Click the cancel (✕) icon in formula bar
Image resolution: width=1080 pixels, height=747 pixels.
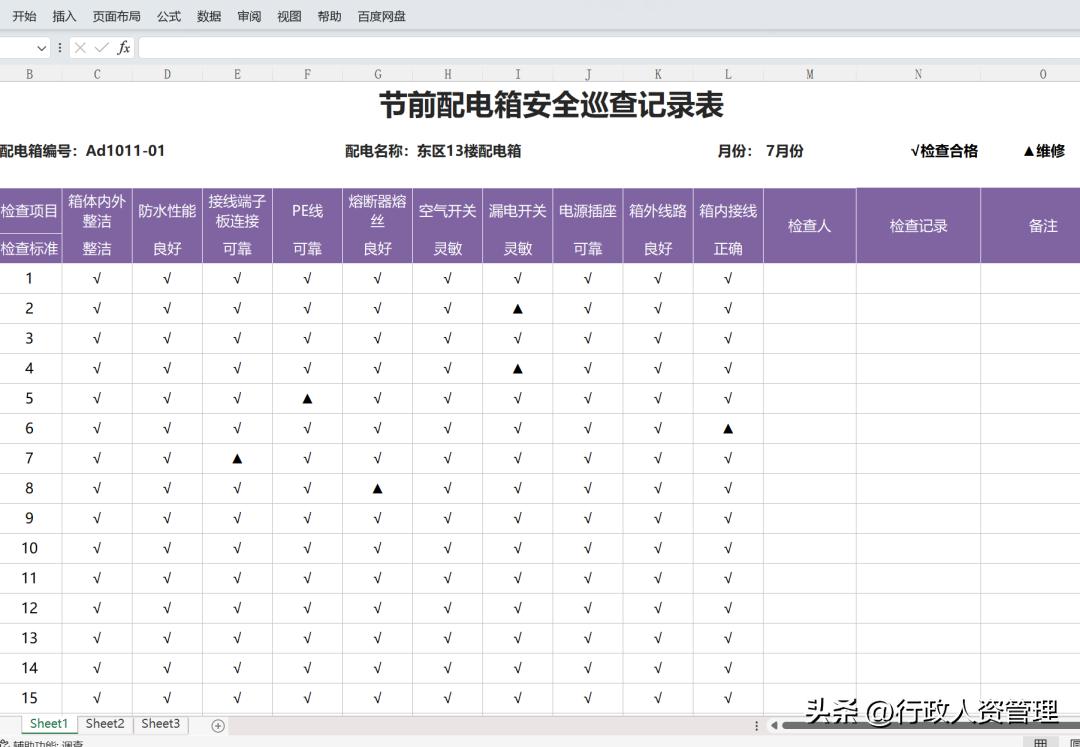tap(80, 47)
